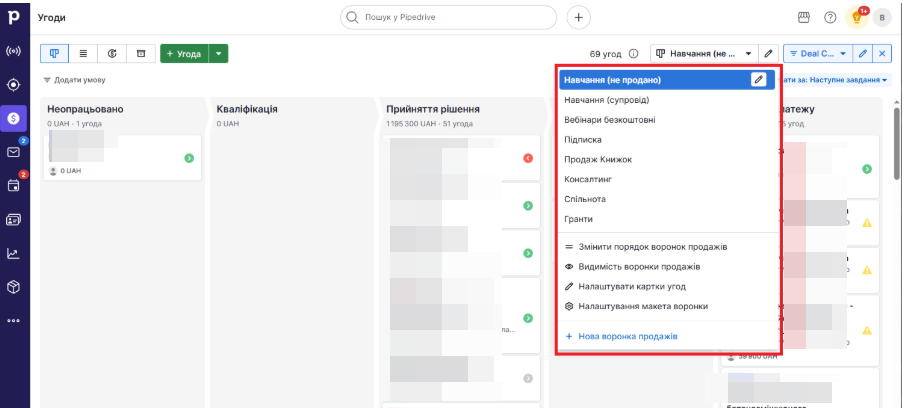The width and height of the screenshot is (909, 408).
Task: Open Insights chart icon in sidebar
Action: click(x=14, y=253)
